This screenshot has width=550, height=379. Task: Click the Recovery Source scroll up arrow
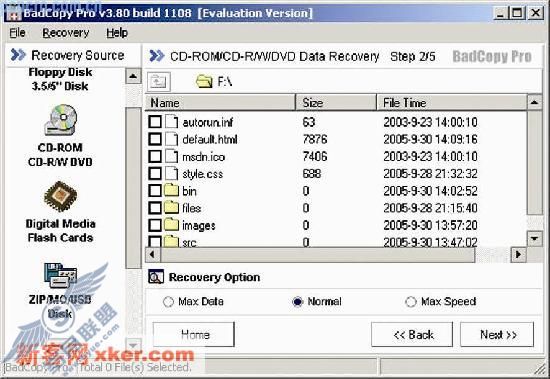point(133,76)
